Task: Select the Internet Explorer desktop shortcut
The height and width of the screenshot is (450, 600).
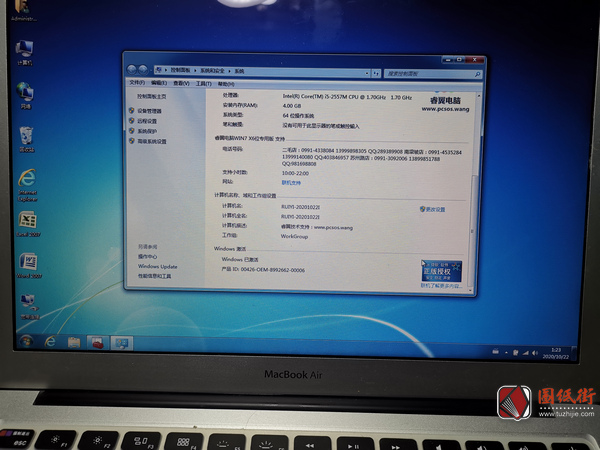Action: click(x=27, y=185)
